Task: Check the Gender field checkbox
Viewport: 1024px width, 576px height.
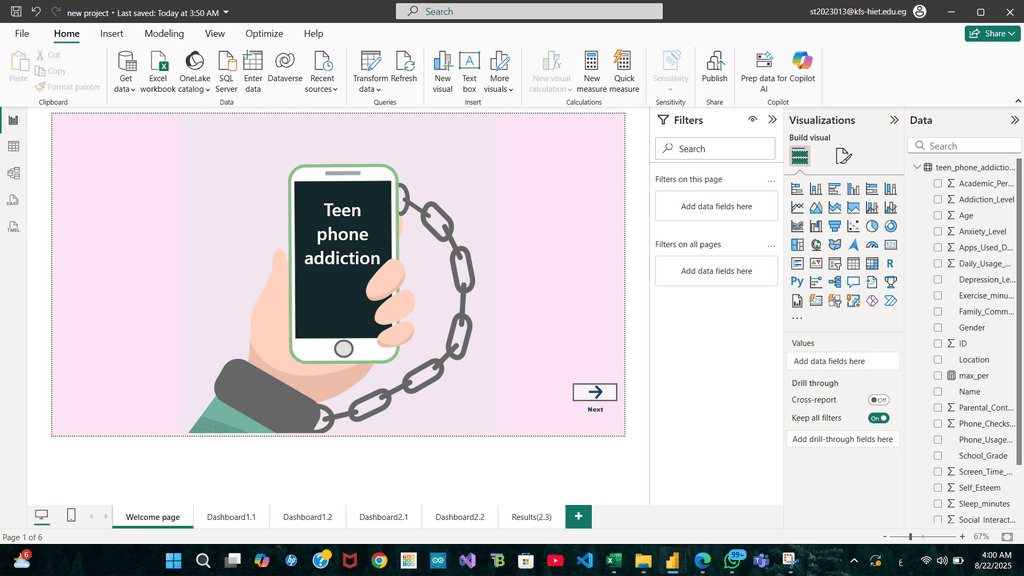Action: (x=938, y=328)
